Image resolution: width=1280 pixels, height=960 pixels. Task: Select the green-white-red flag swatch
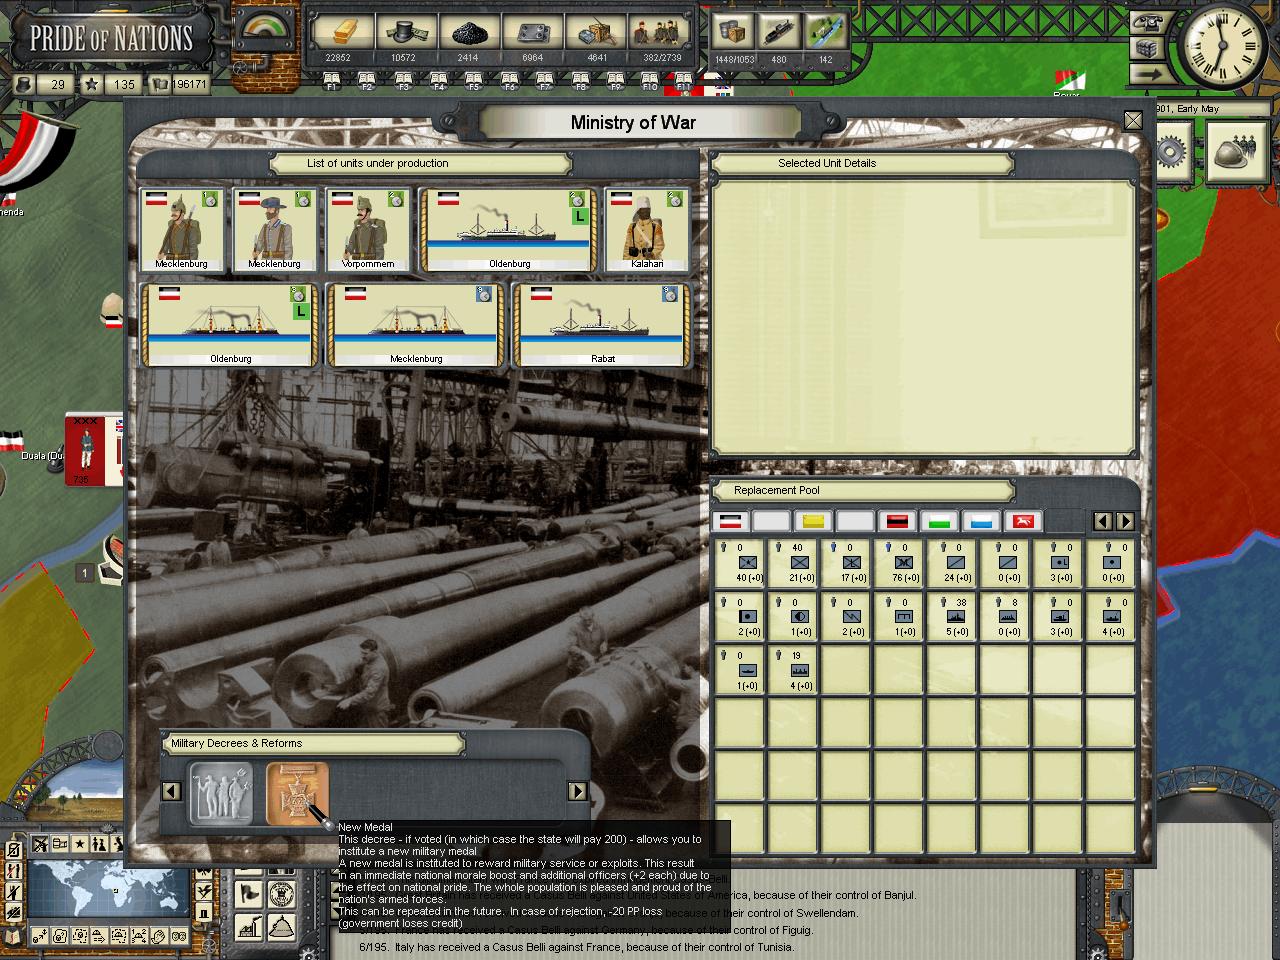click(x=938, y=521)
